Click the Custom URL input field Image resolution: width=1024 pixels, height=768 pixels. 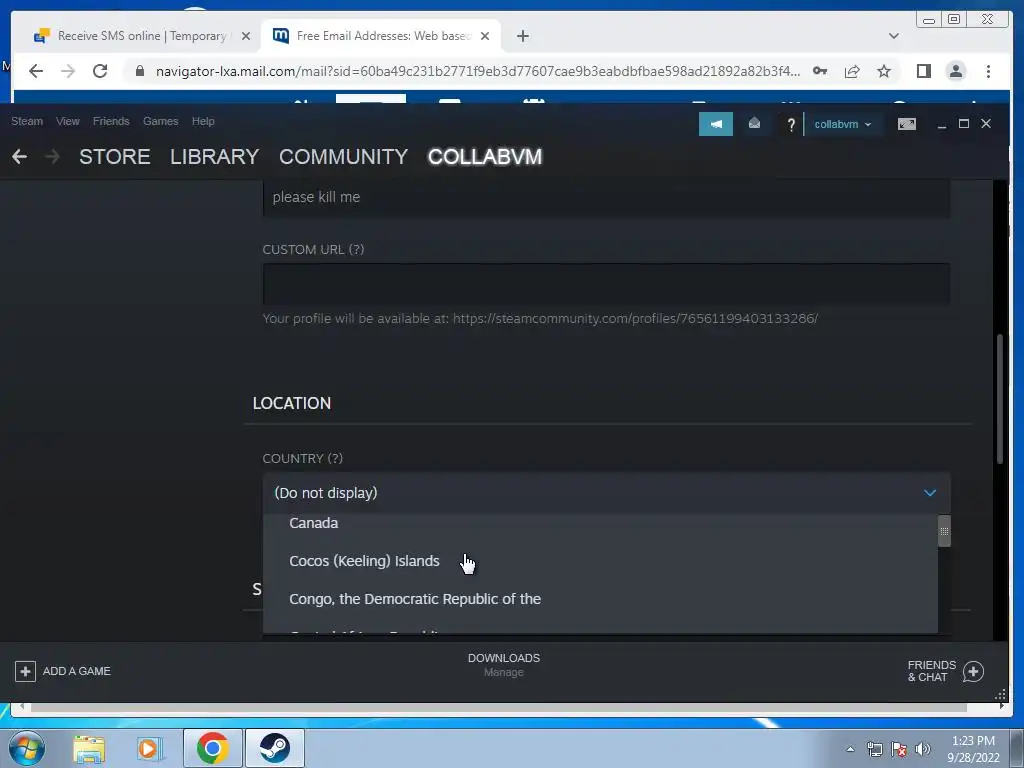click(606, 283)
